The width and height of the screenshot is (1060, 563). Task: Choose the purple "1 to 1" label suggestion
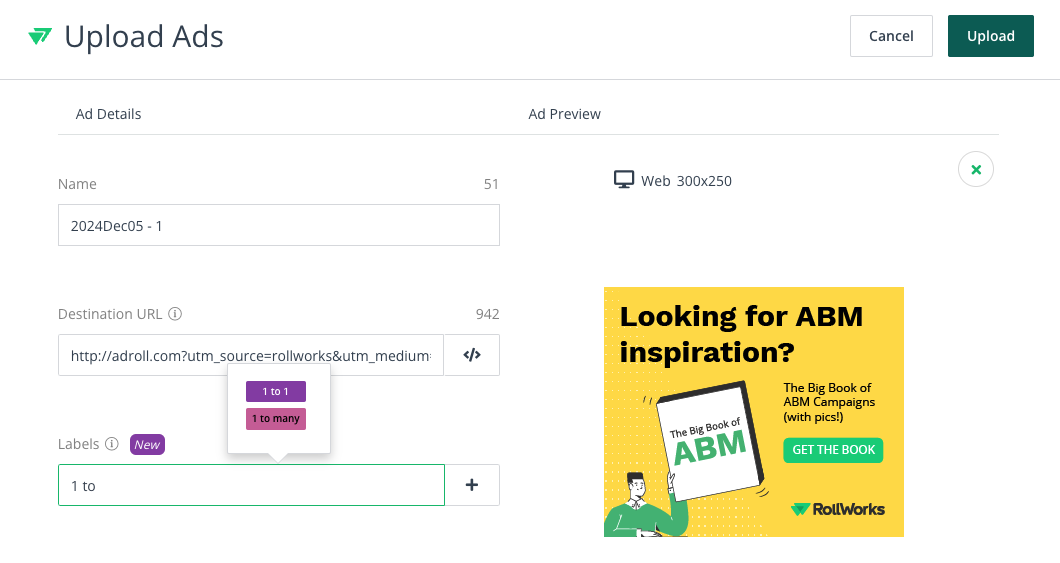(x=276, y=391)
